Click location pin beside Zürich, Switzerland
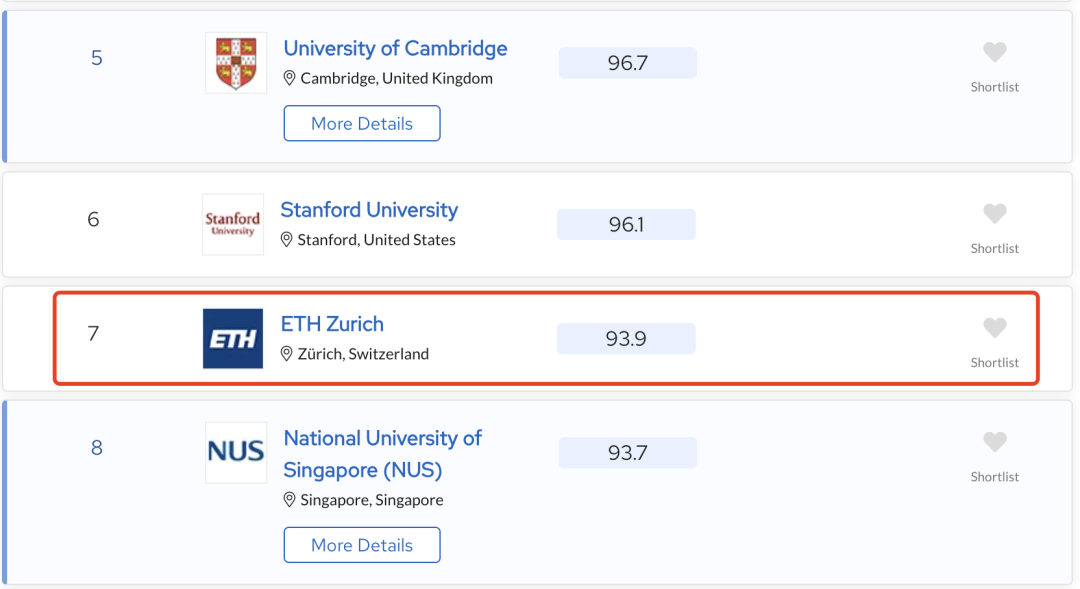 tap(287, 354)
